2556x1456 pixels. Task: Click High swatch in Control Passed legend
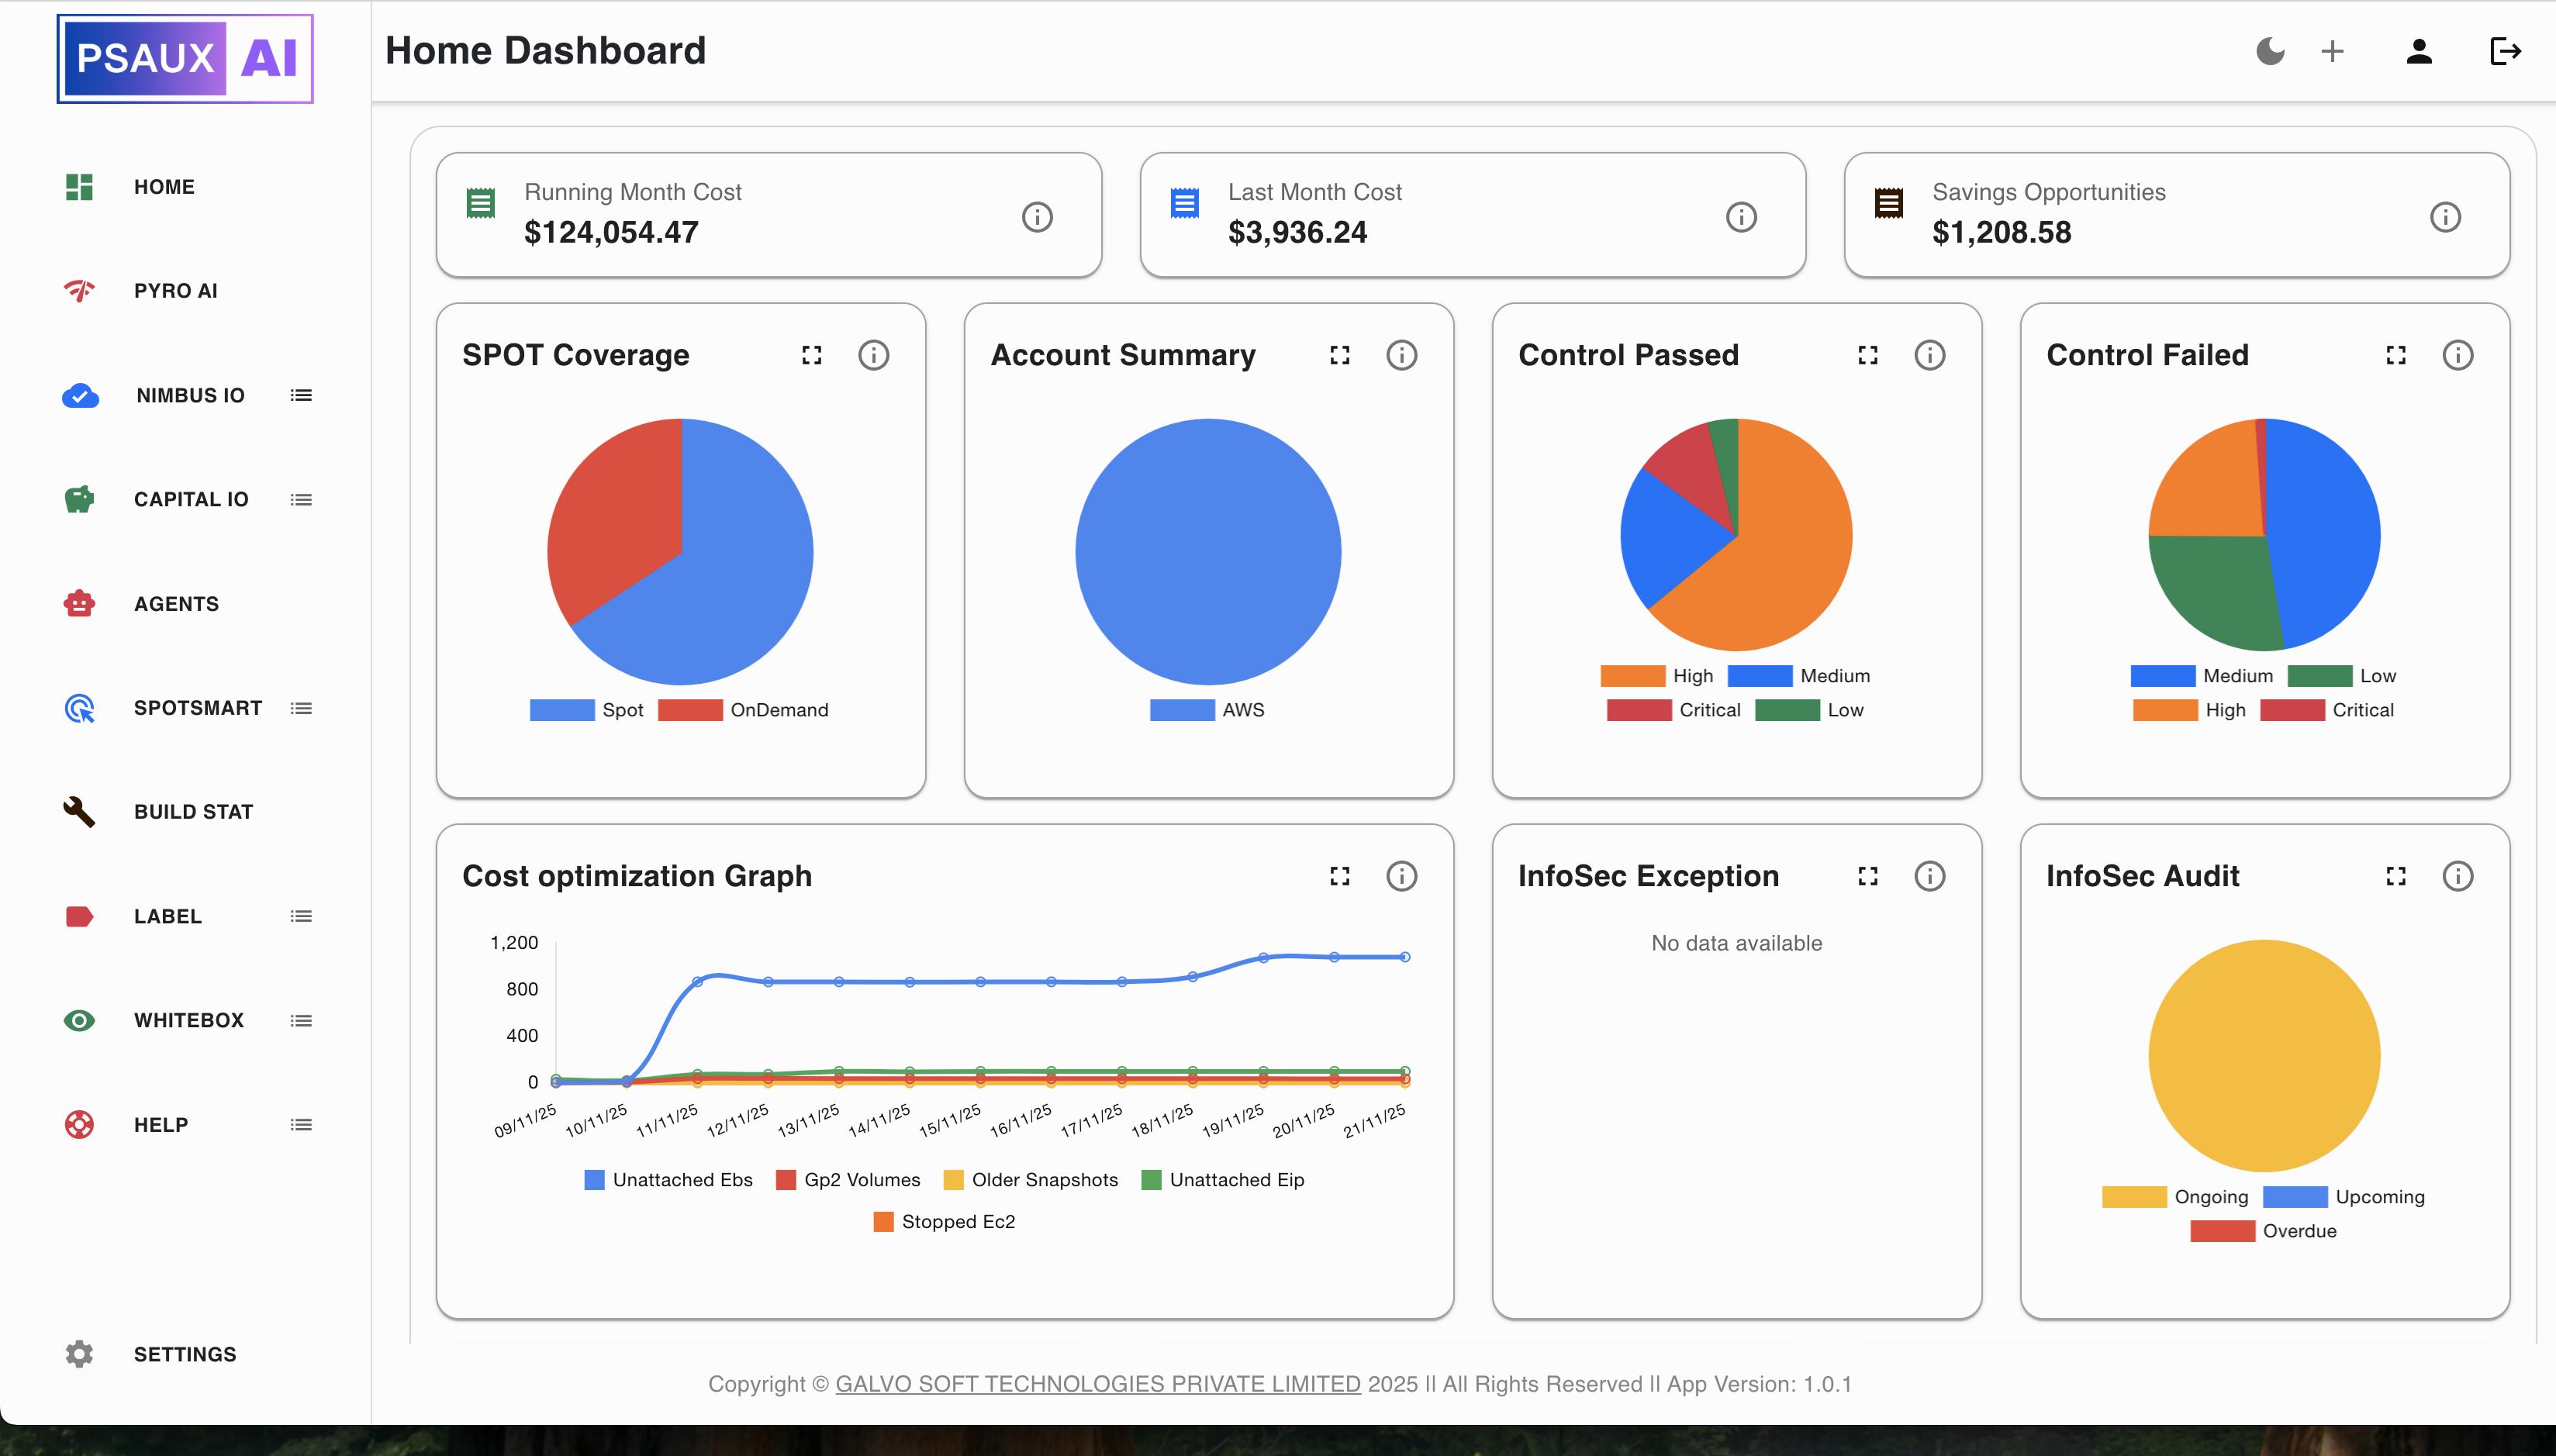(x=1632, y=676)
